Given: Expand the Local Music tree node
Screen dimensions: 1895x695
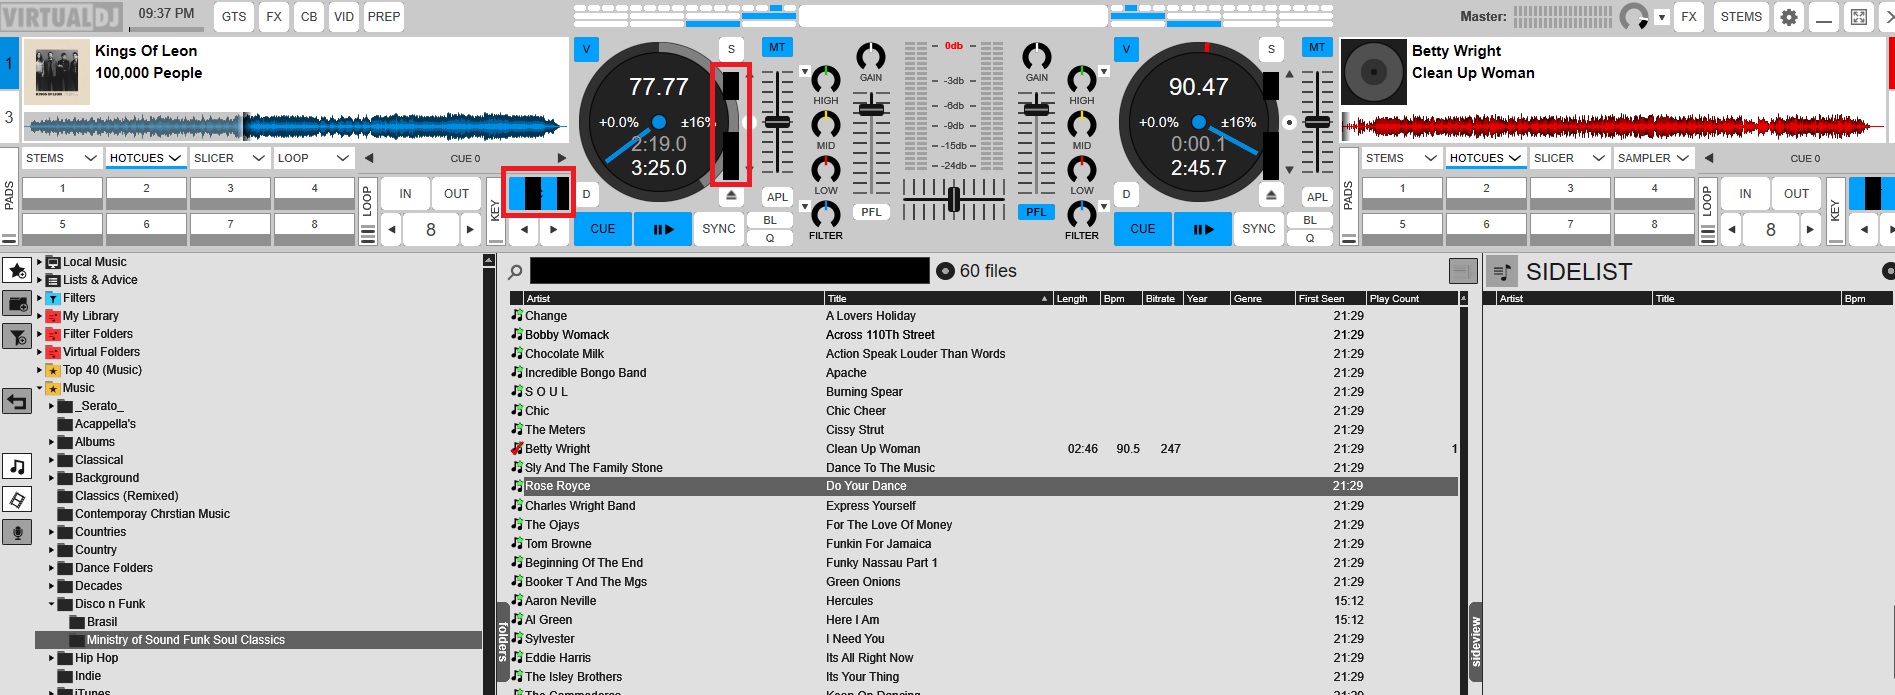Looking at the screenshot, I should click(x=40, y=262).
